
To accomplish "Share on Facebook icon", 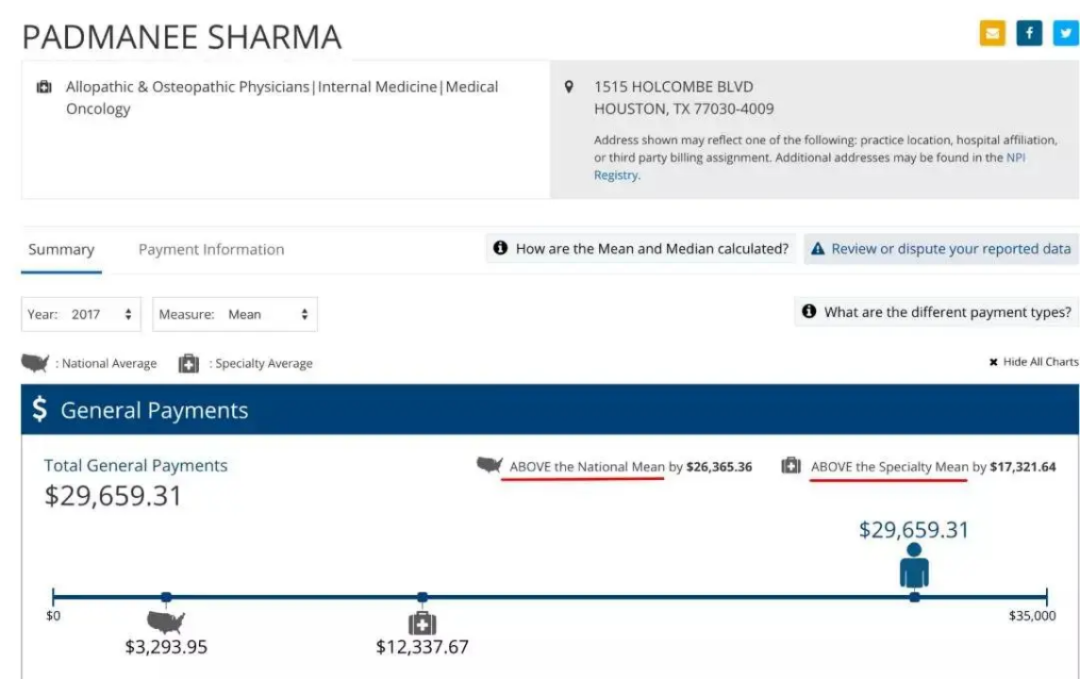I will [1029, 33].
